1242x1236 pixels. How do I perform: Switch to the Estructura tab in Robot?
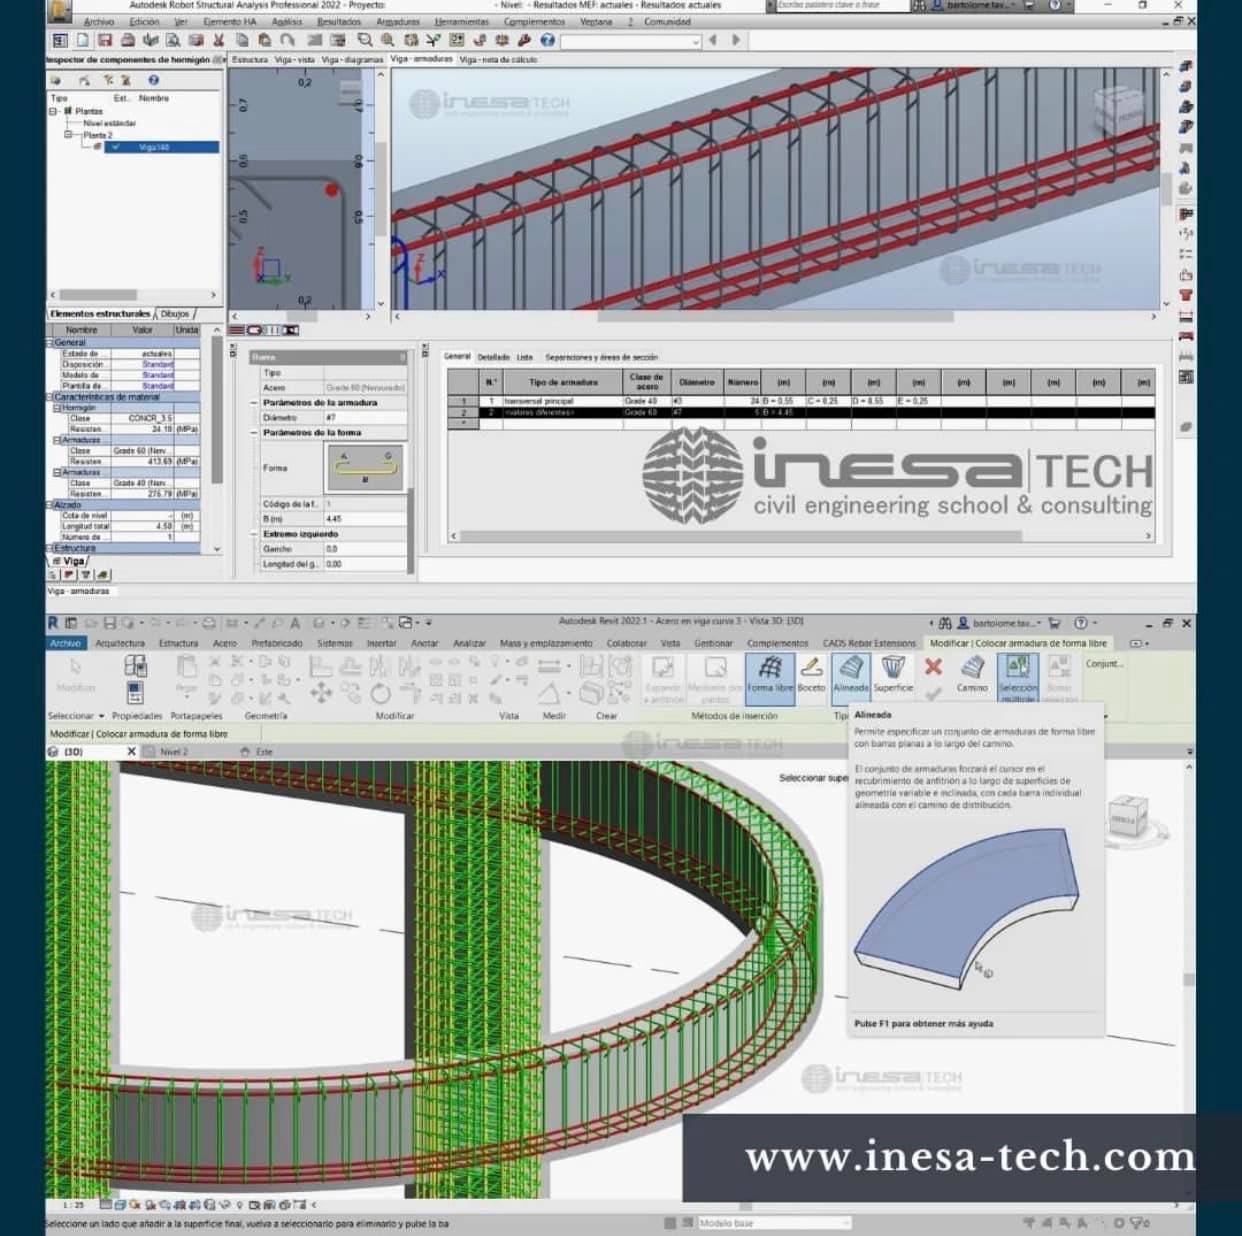click(x=250, y=60)
